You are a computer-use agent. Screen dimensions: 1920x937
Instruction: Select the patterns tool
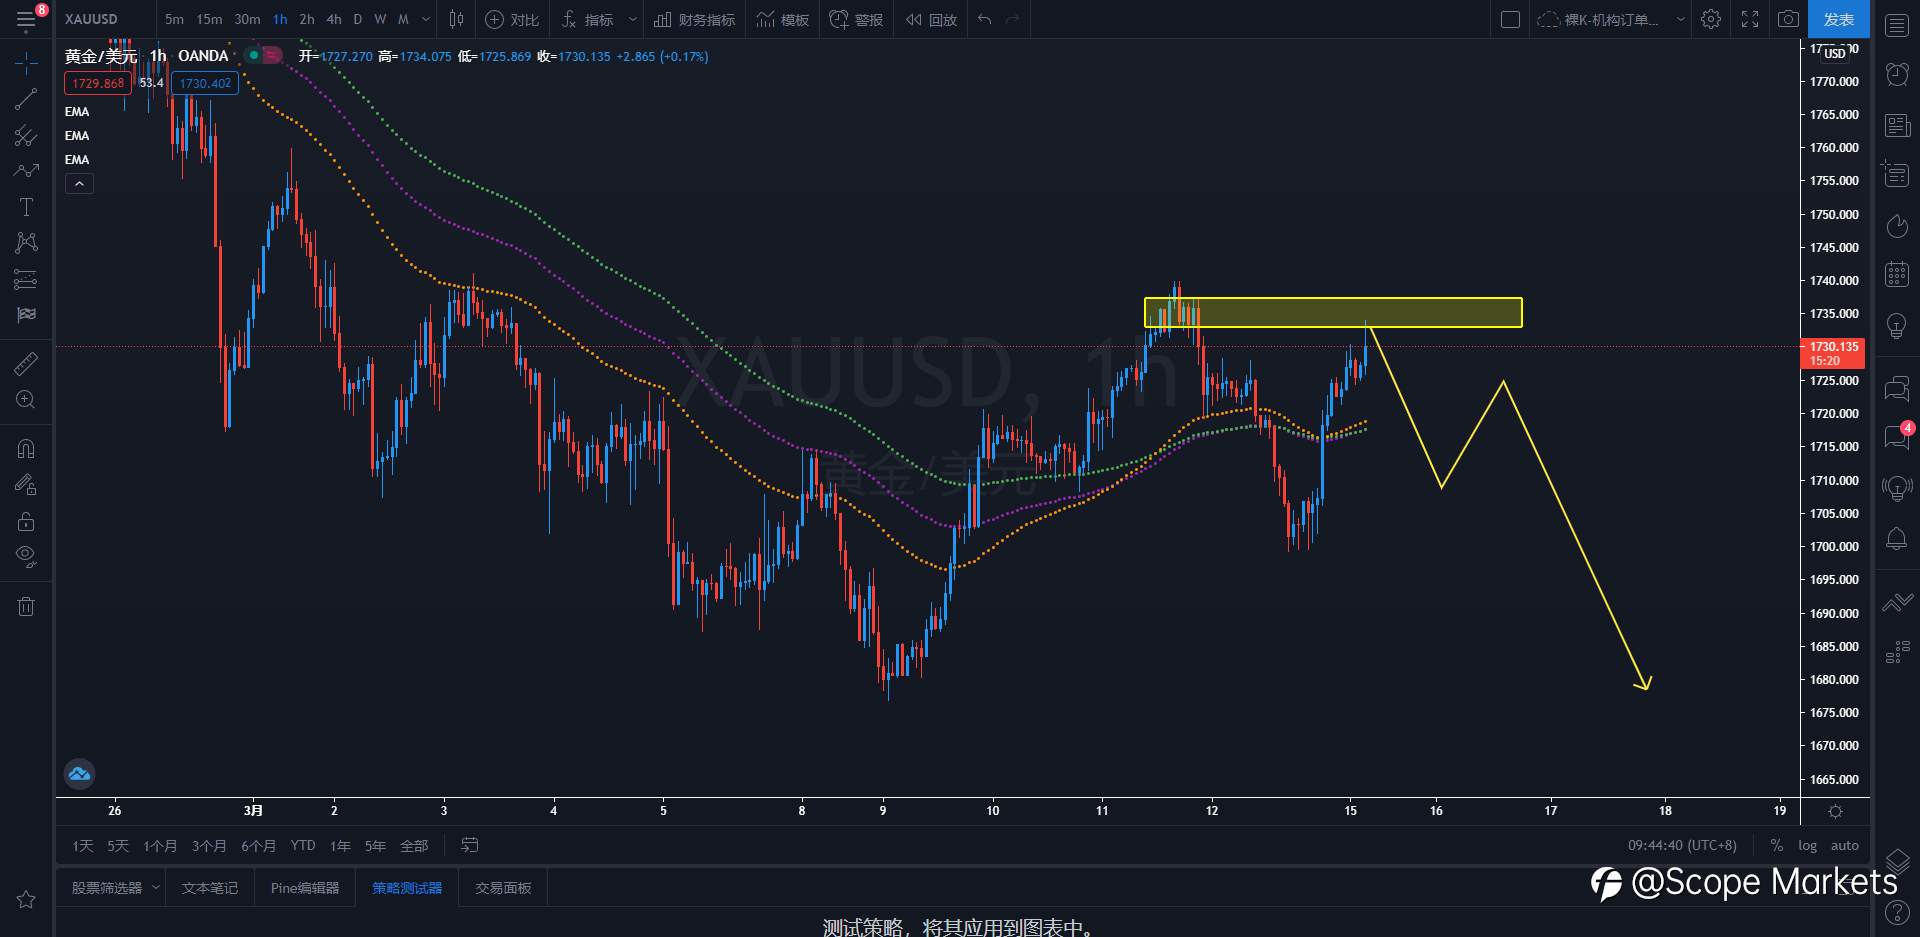[x=26, y=242]
